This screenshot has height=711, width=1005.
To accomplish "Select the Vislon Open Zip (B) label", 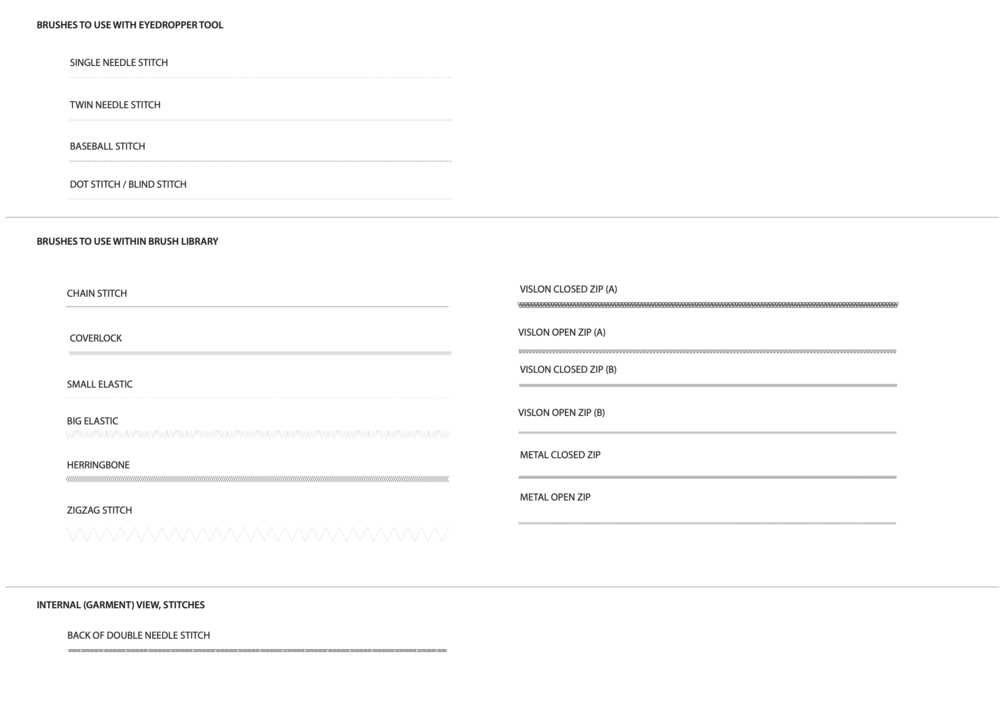I will click(561, 413).
